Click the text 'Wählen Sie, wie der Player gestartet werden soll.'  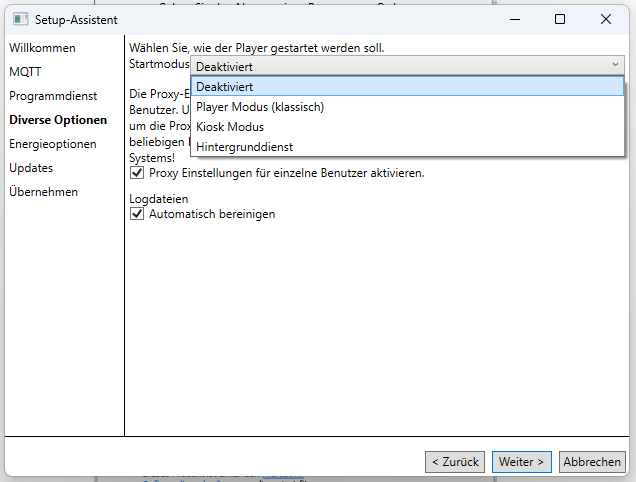point(256,48)
